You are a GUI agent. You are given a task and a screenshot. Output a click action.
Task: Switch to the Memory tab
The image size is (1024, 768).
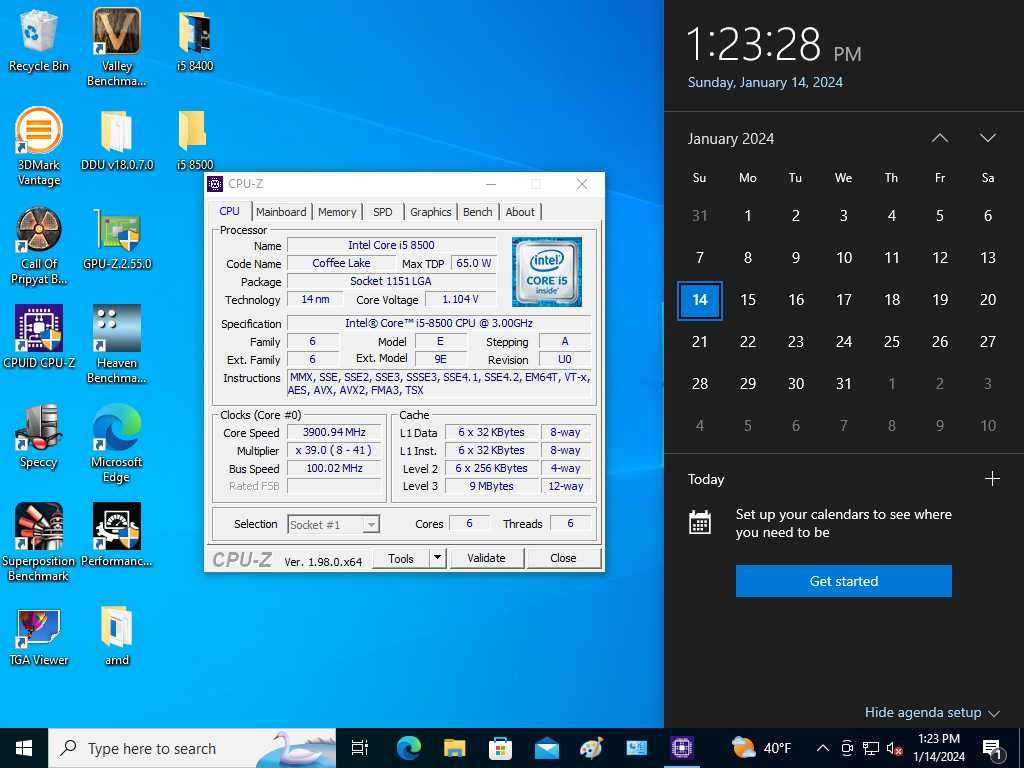[x=337, y=212]
